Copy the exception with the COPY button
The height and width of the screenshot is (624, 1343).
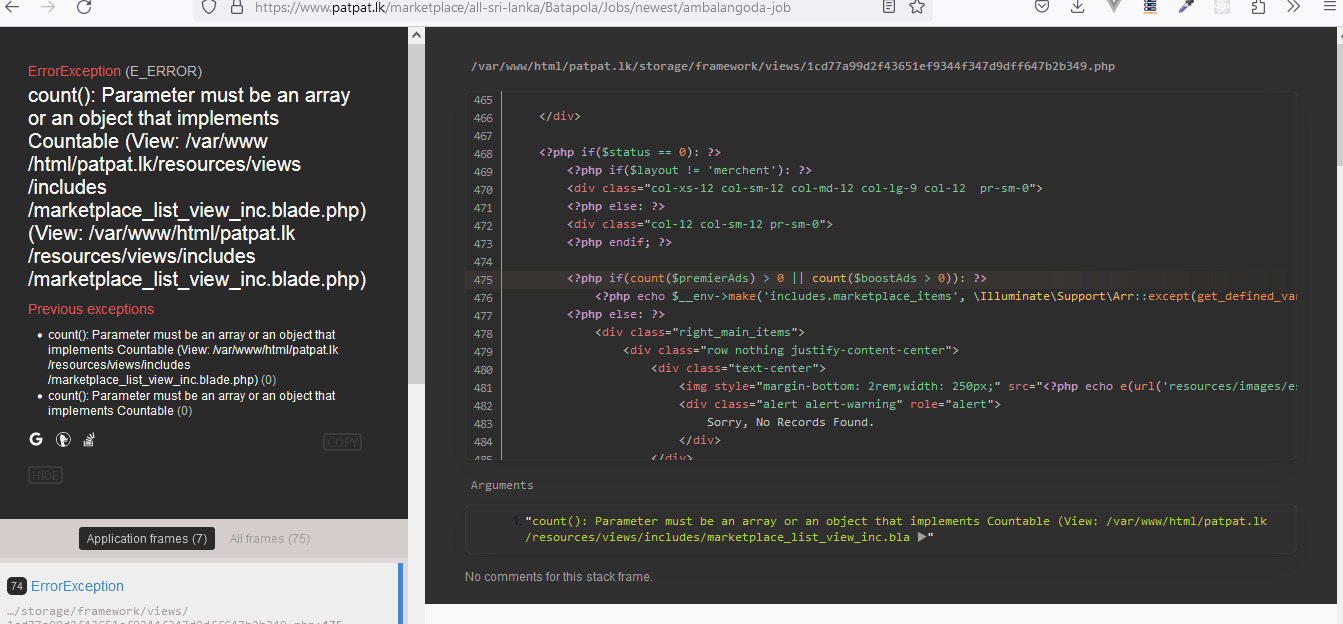click(343, 443)
